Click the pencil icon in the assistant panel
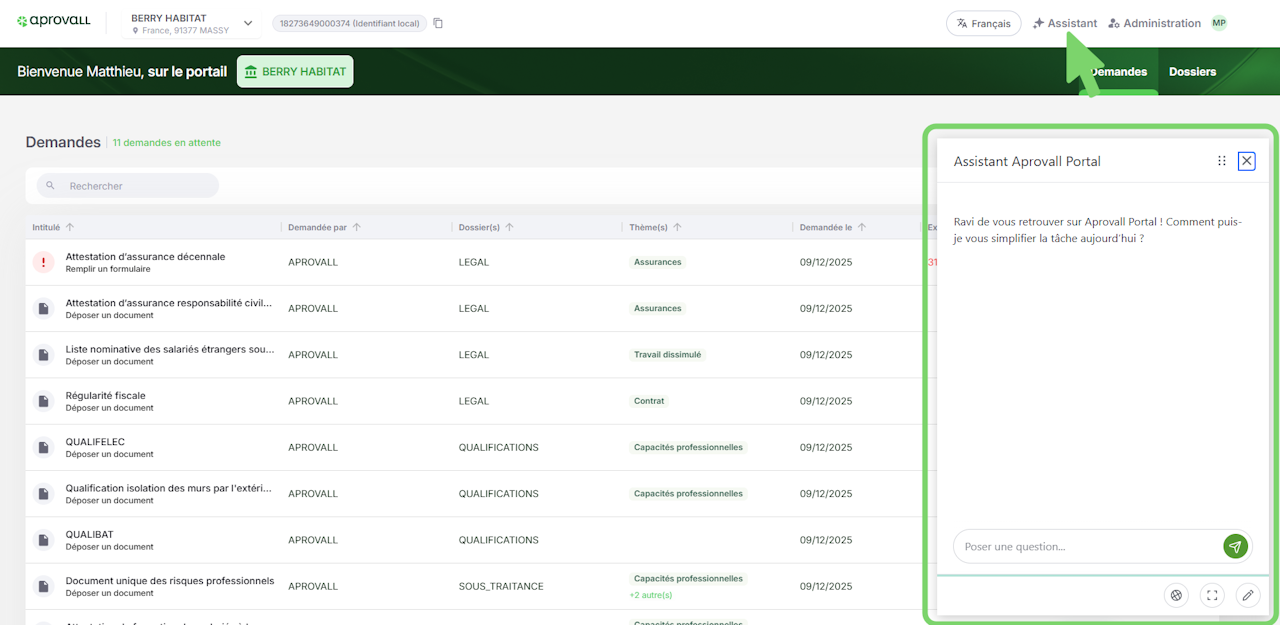This screenshot has width=1280, height=625. coord(1247,595)
